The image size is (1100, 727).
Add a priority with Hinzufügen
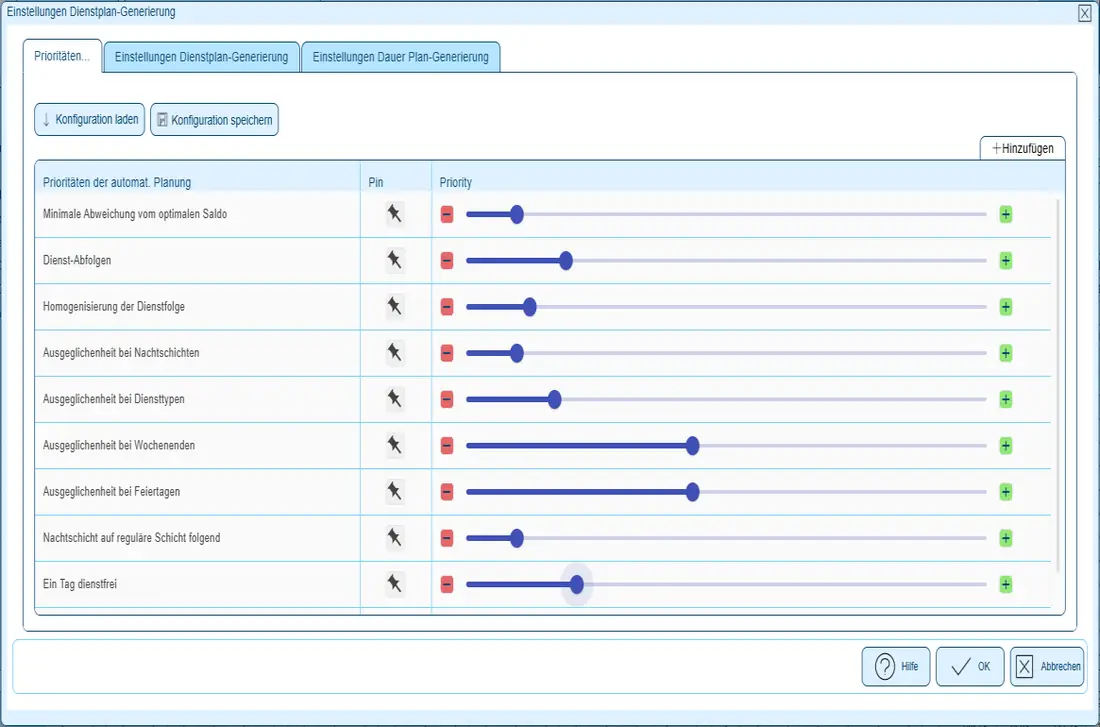[1023, 148]
